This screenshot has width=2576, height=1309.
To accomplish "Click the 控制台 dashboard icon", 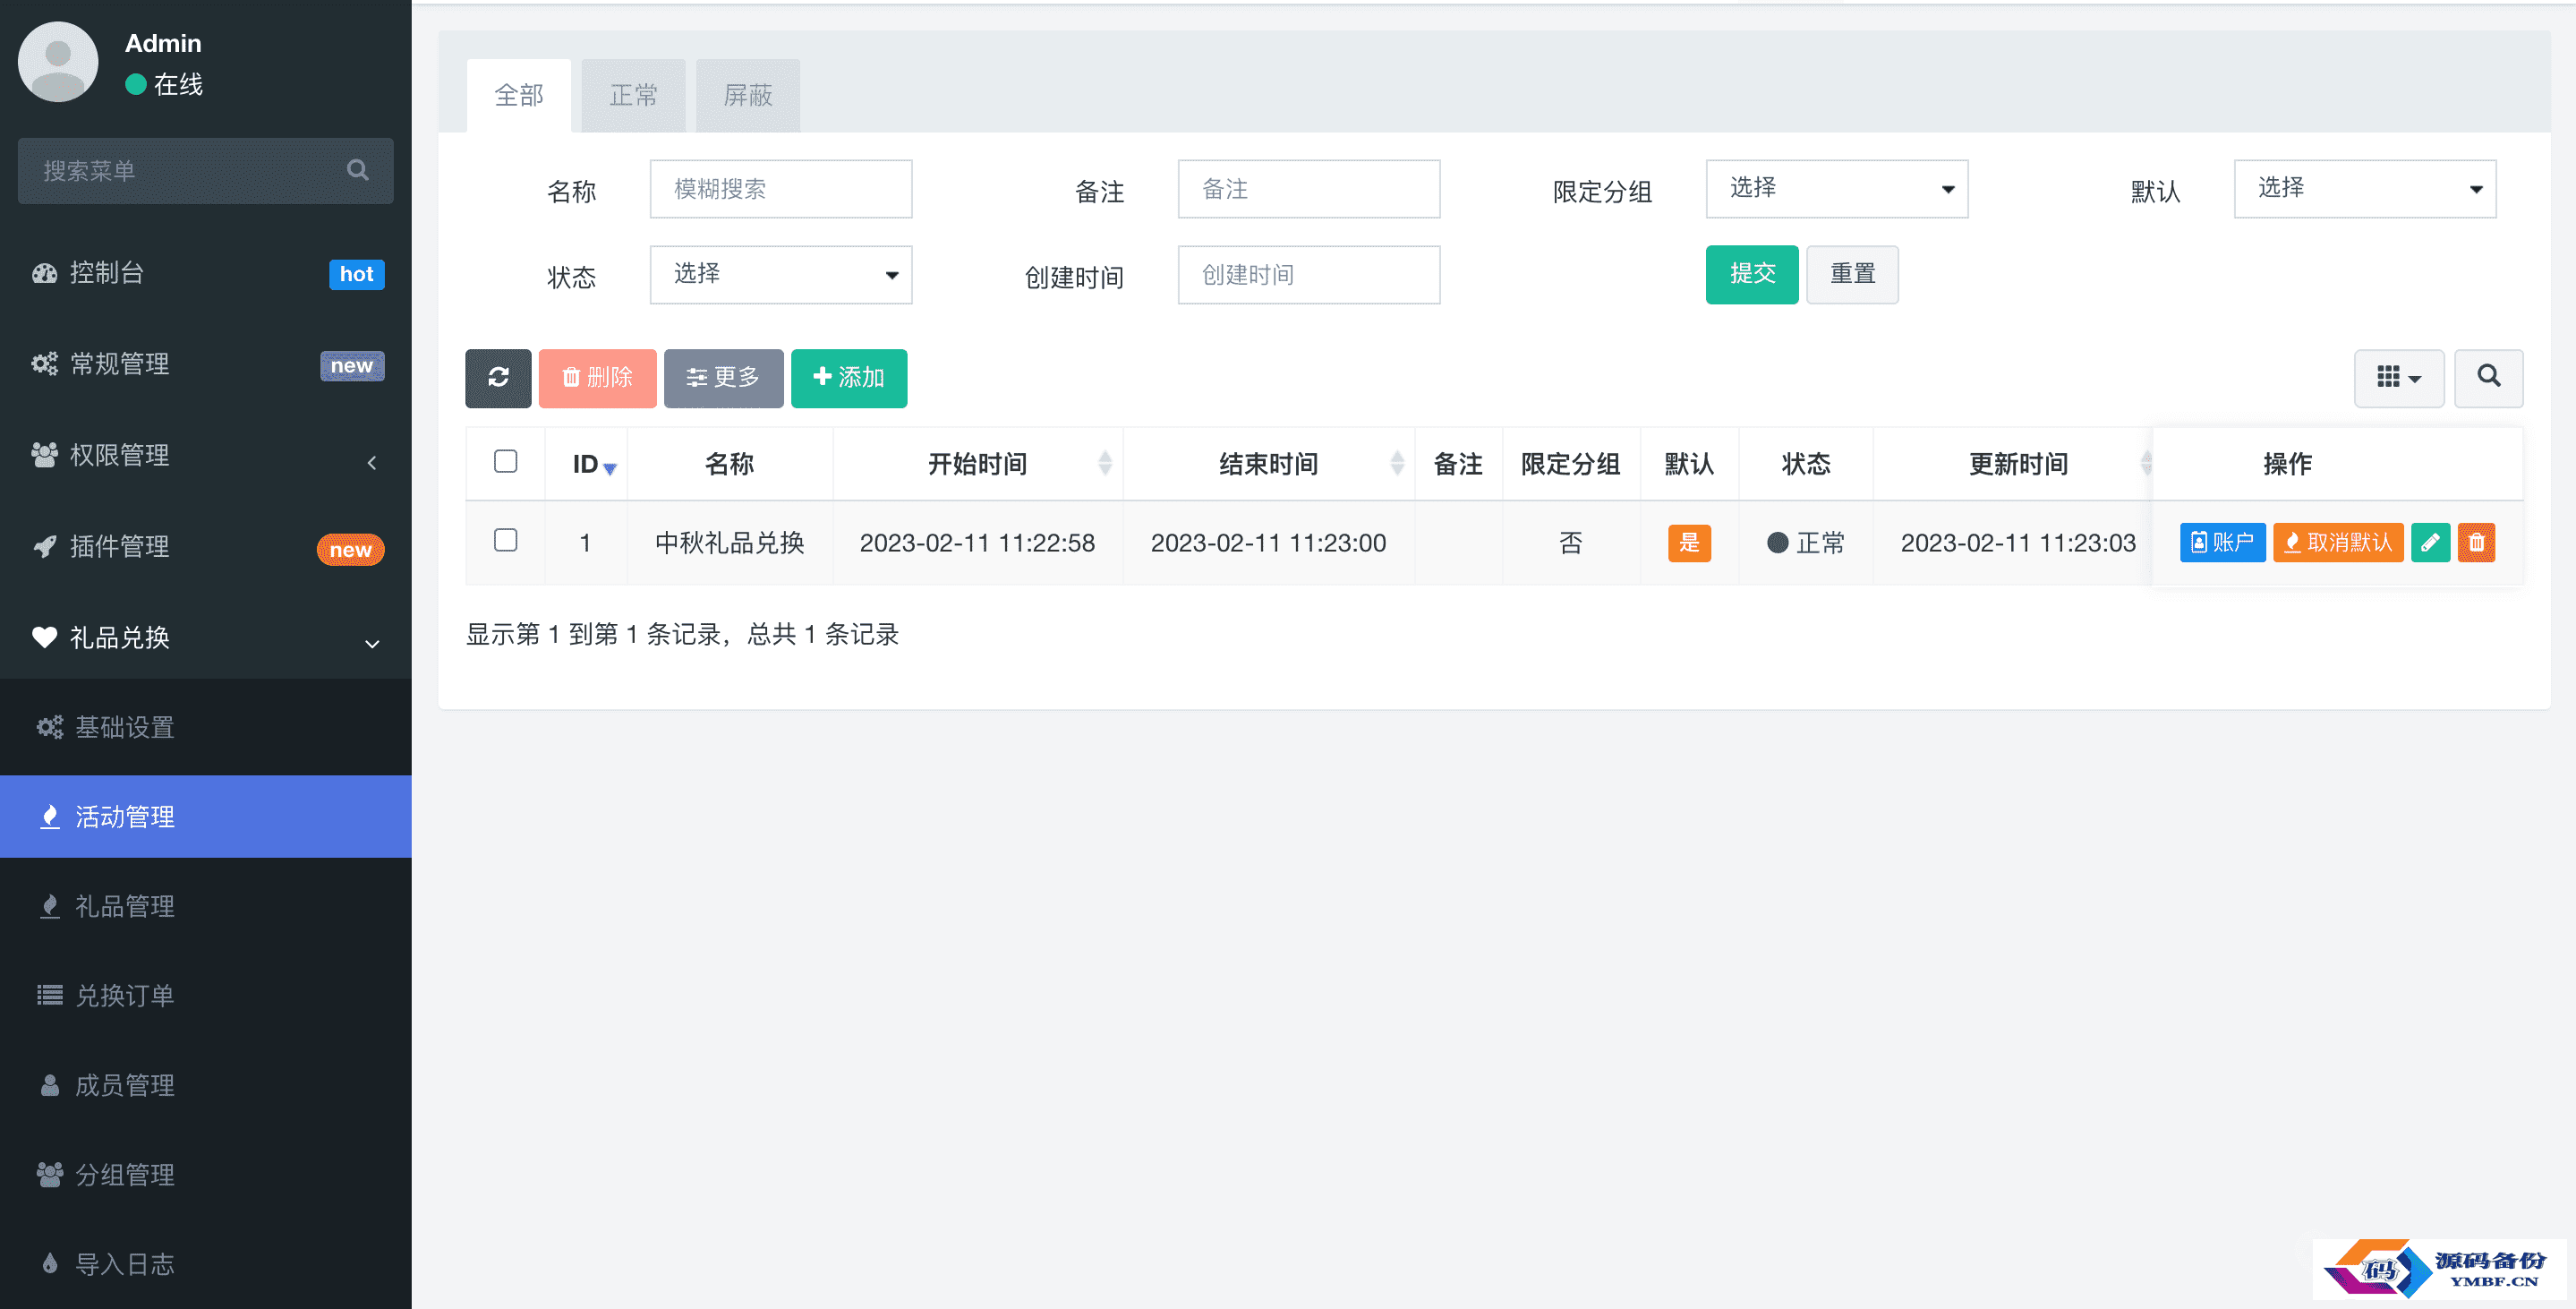I will pos(45,273).
